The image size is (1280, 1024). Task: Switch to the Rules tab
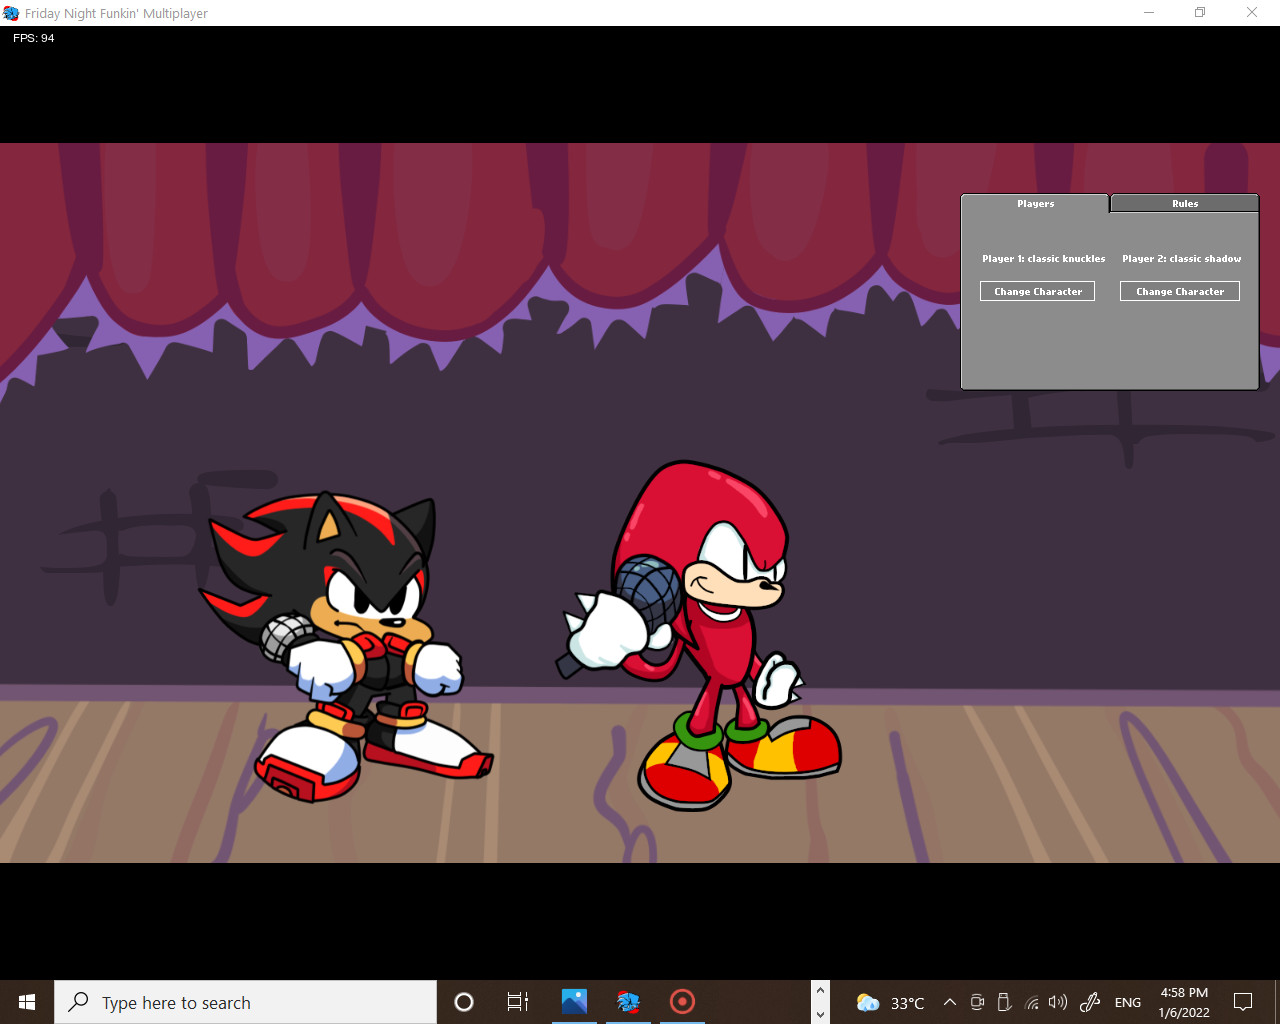1184,203
